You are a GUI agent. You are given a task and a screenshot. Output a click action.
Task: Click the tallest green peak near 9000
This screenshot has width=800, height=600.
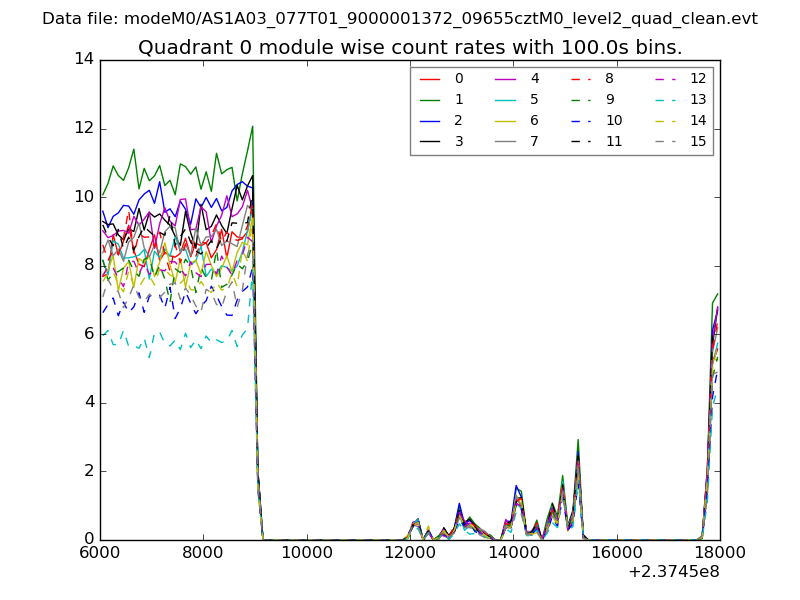pos(252,127)
